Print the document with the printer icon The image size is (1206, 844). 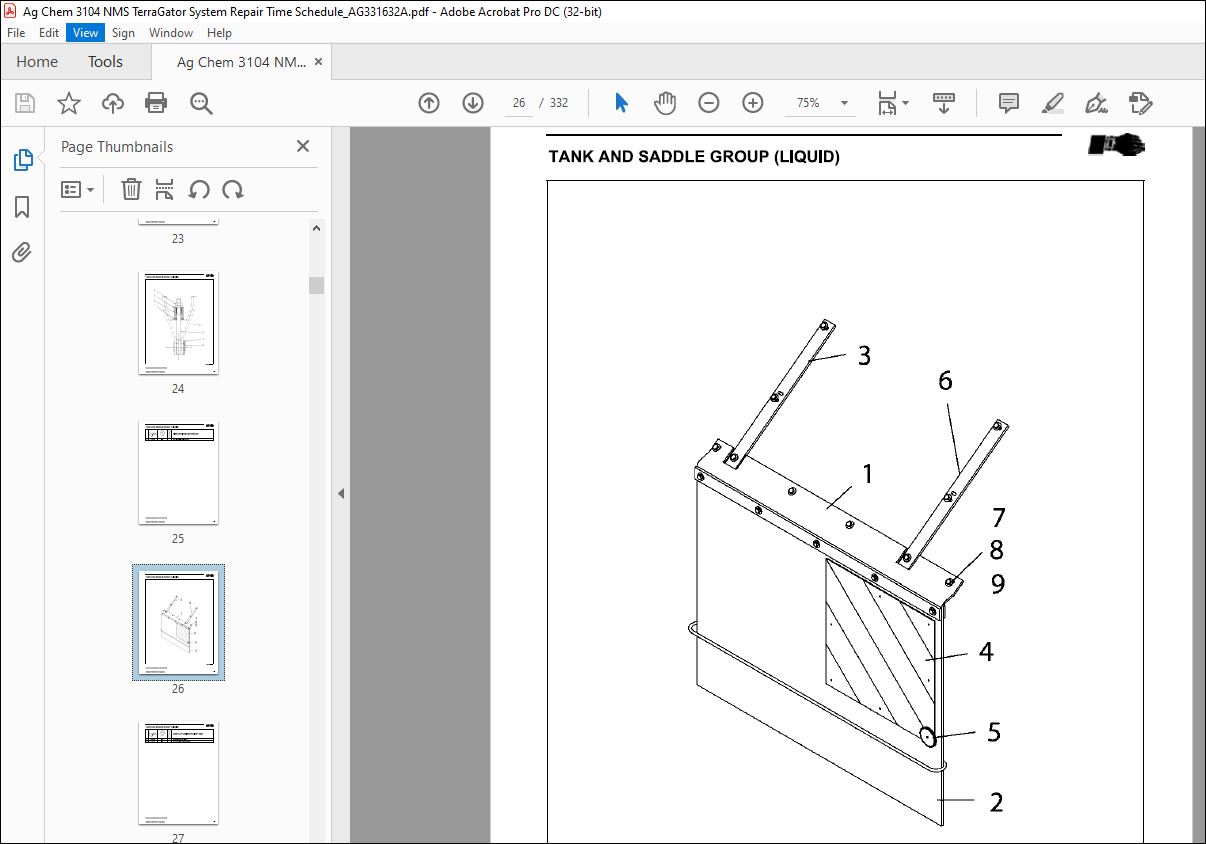click(156, 103)
